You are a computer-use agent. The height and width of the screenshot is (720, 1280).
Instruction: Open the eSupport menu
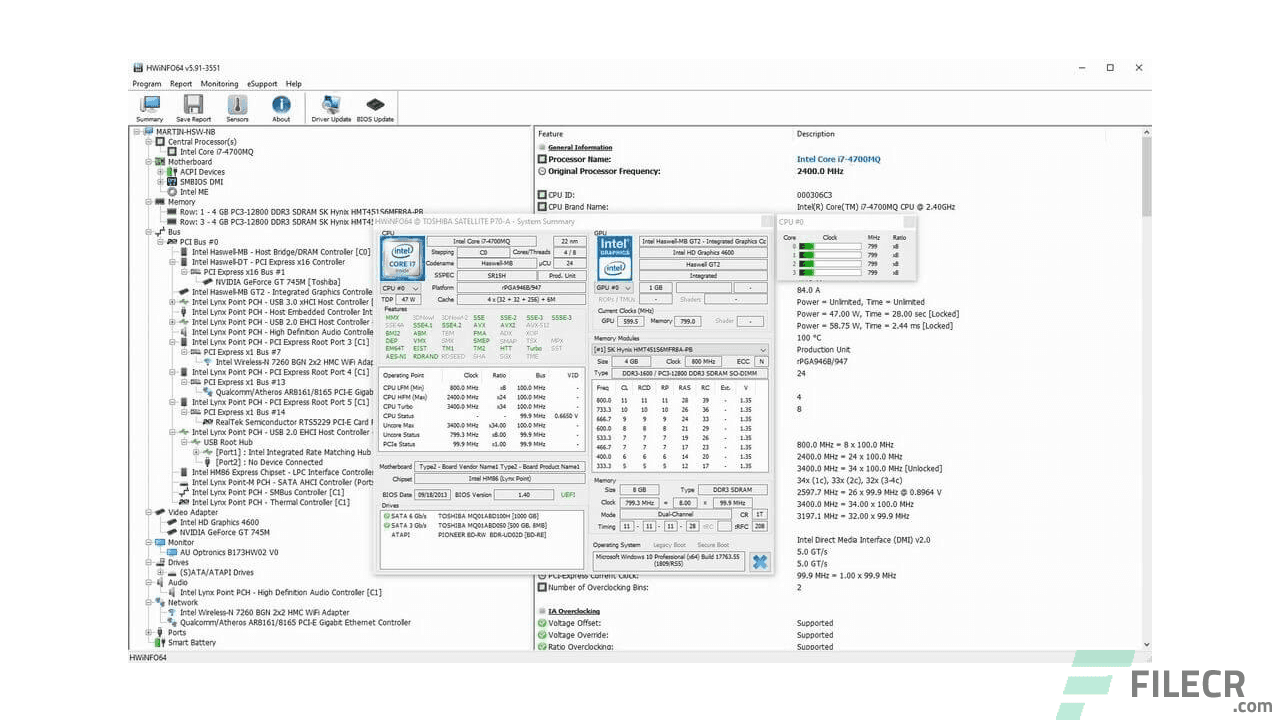[262, 84]
